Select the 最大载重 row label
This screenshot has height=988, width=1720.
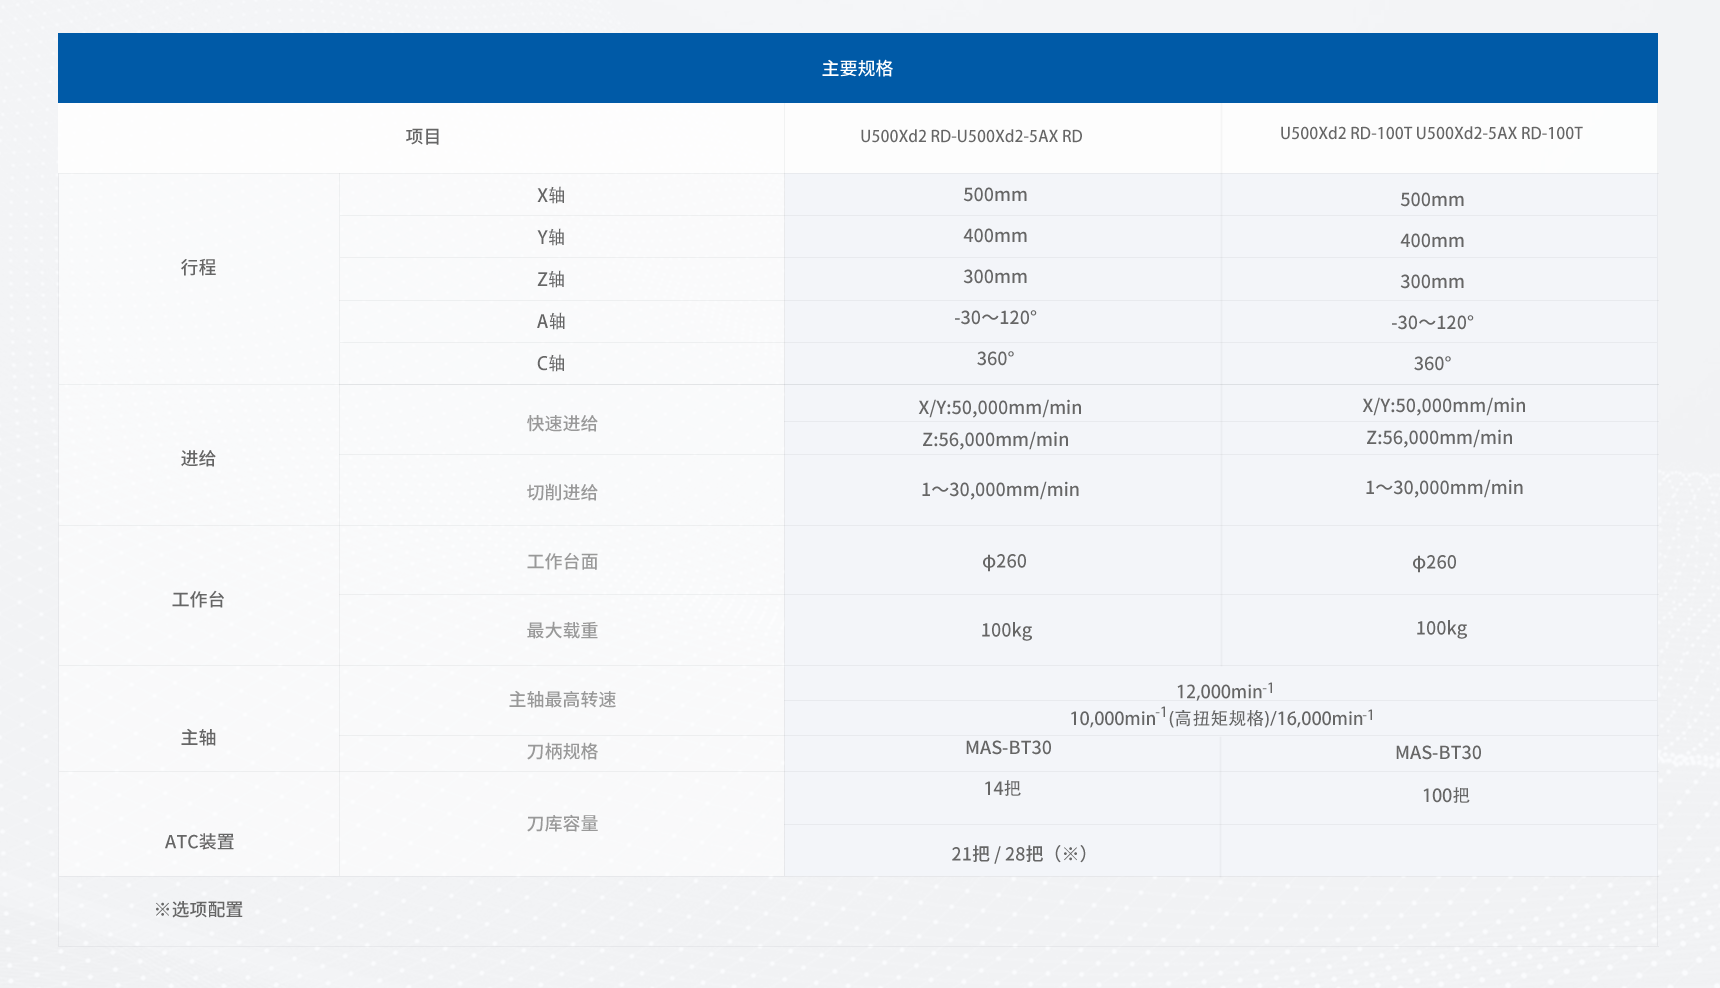[562, 631]
